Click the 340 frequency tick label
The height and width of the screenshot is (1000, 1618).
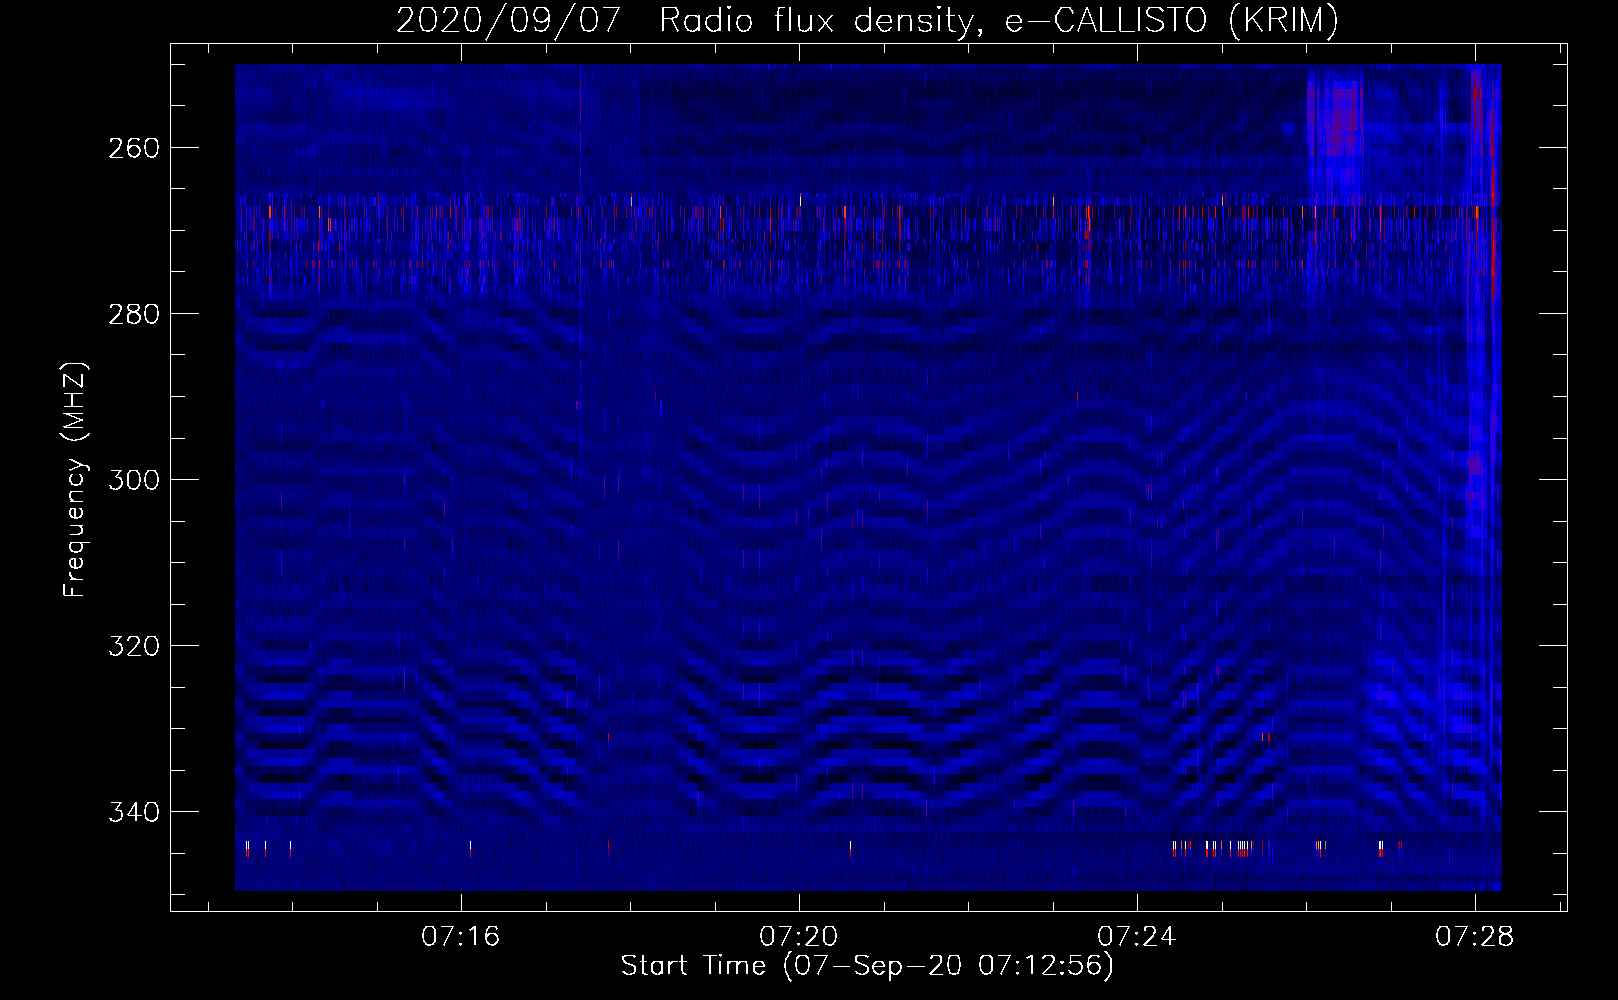point(133,812)
